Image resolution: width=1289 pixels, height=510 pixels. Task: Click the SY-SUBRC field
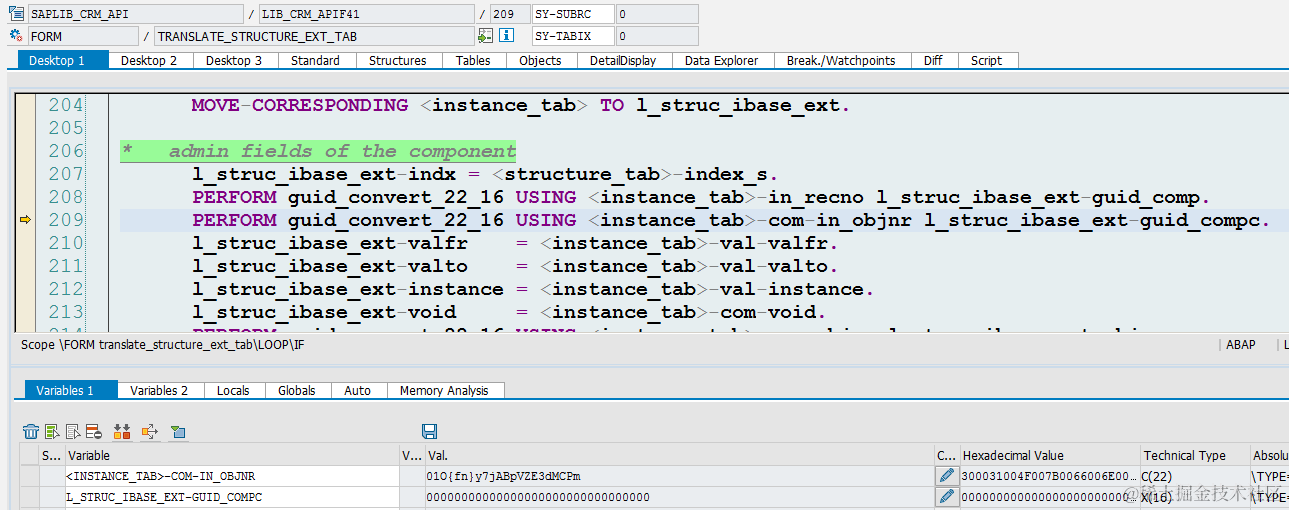click(573, 14)
